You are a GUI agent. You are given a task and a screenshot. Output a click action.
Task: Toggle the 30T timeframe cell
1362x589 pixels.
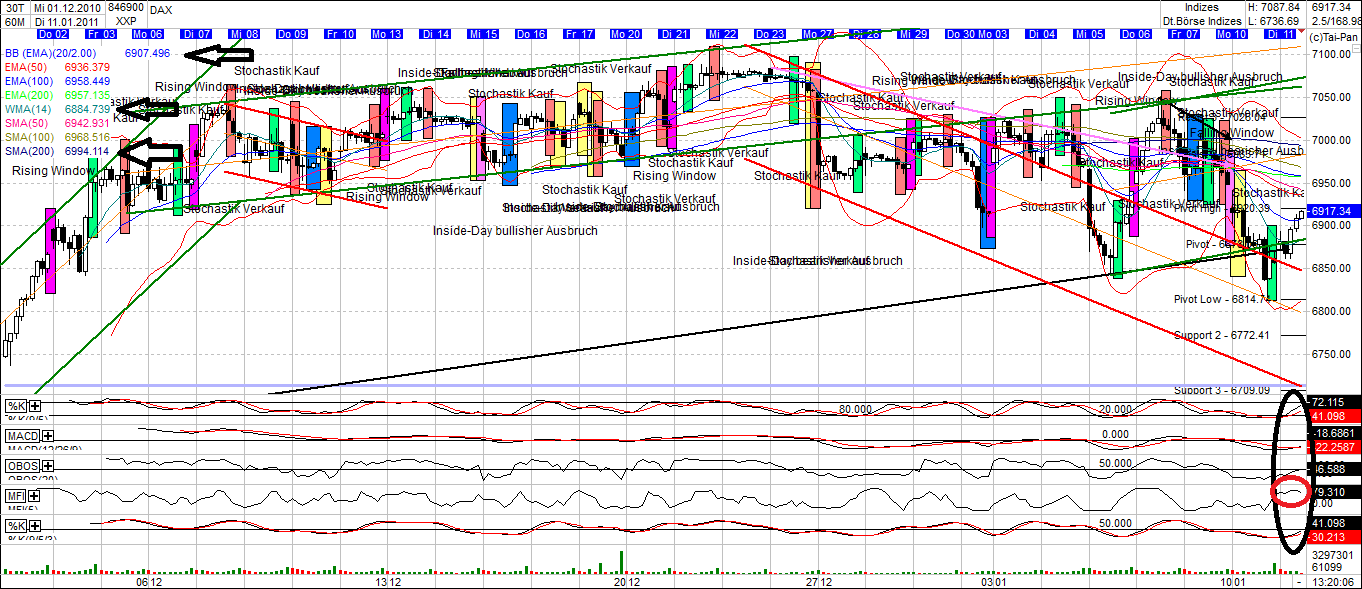(x=13, y=7)
